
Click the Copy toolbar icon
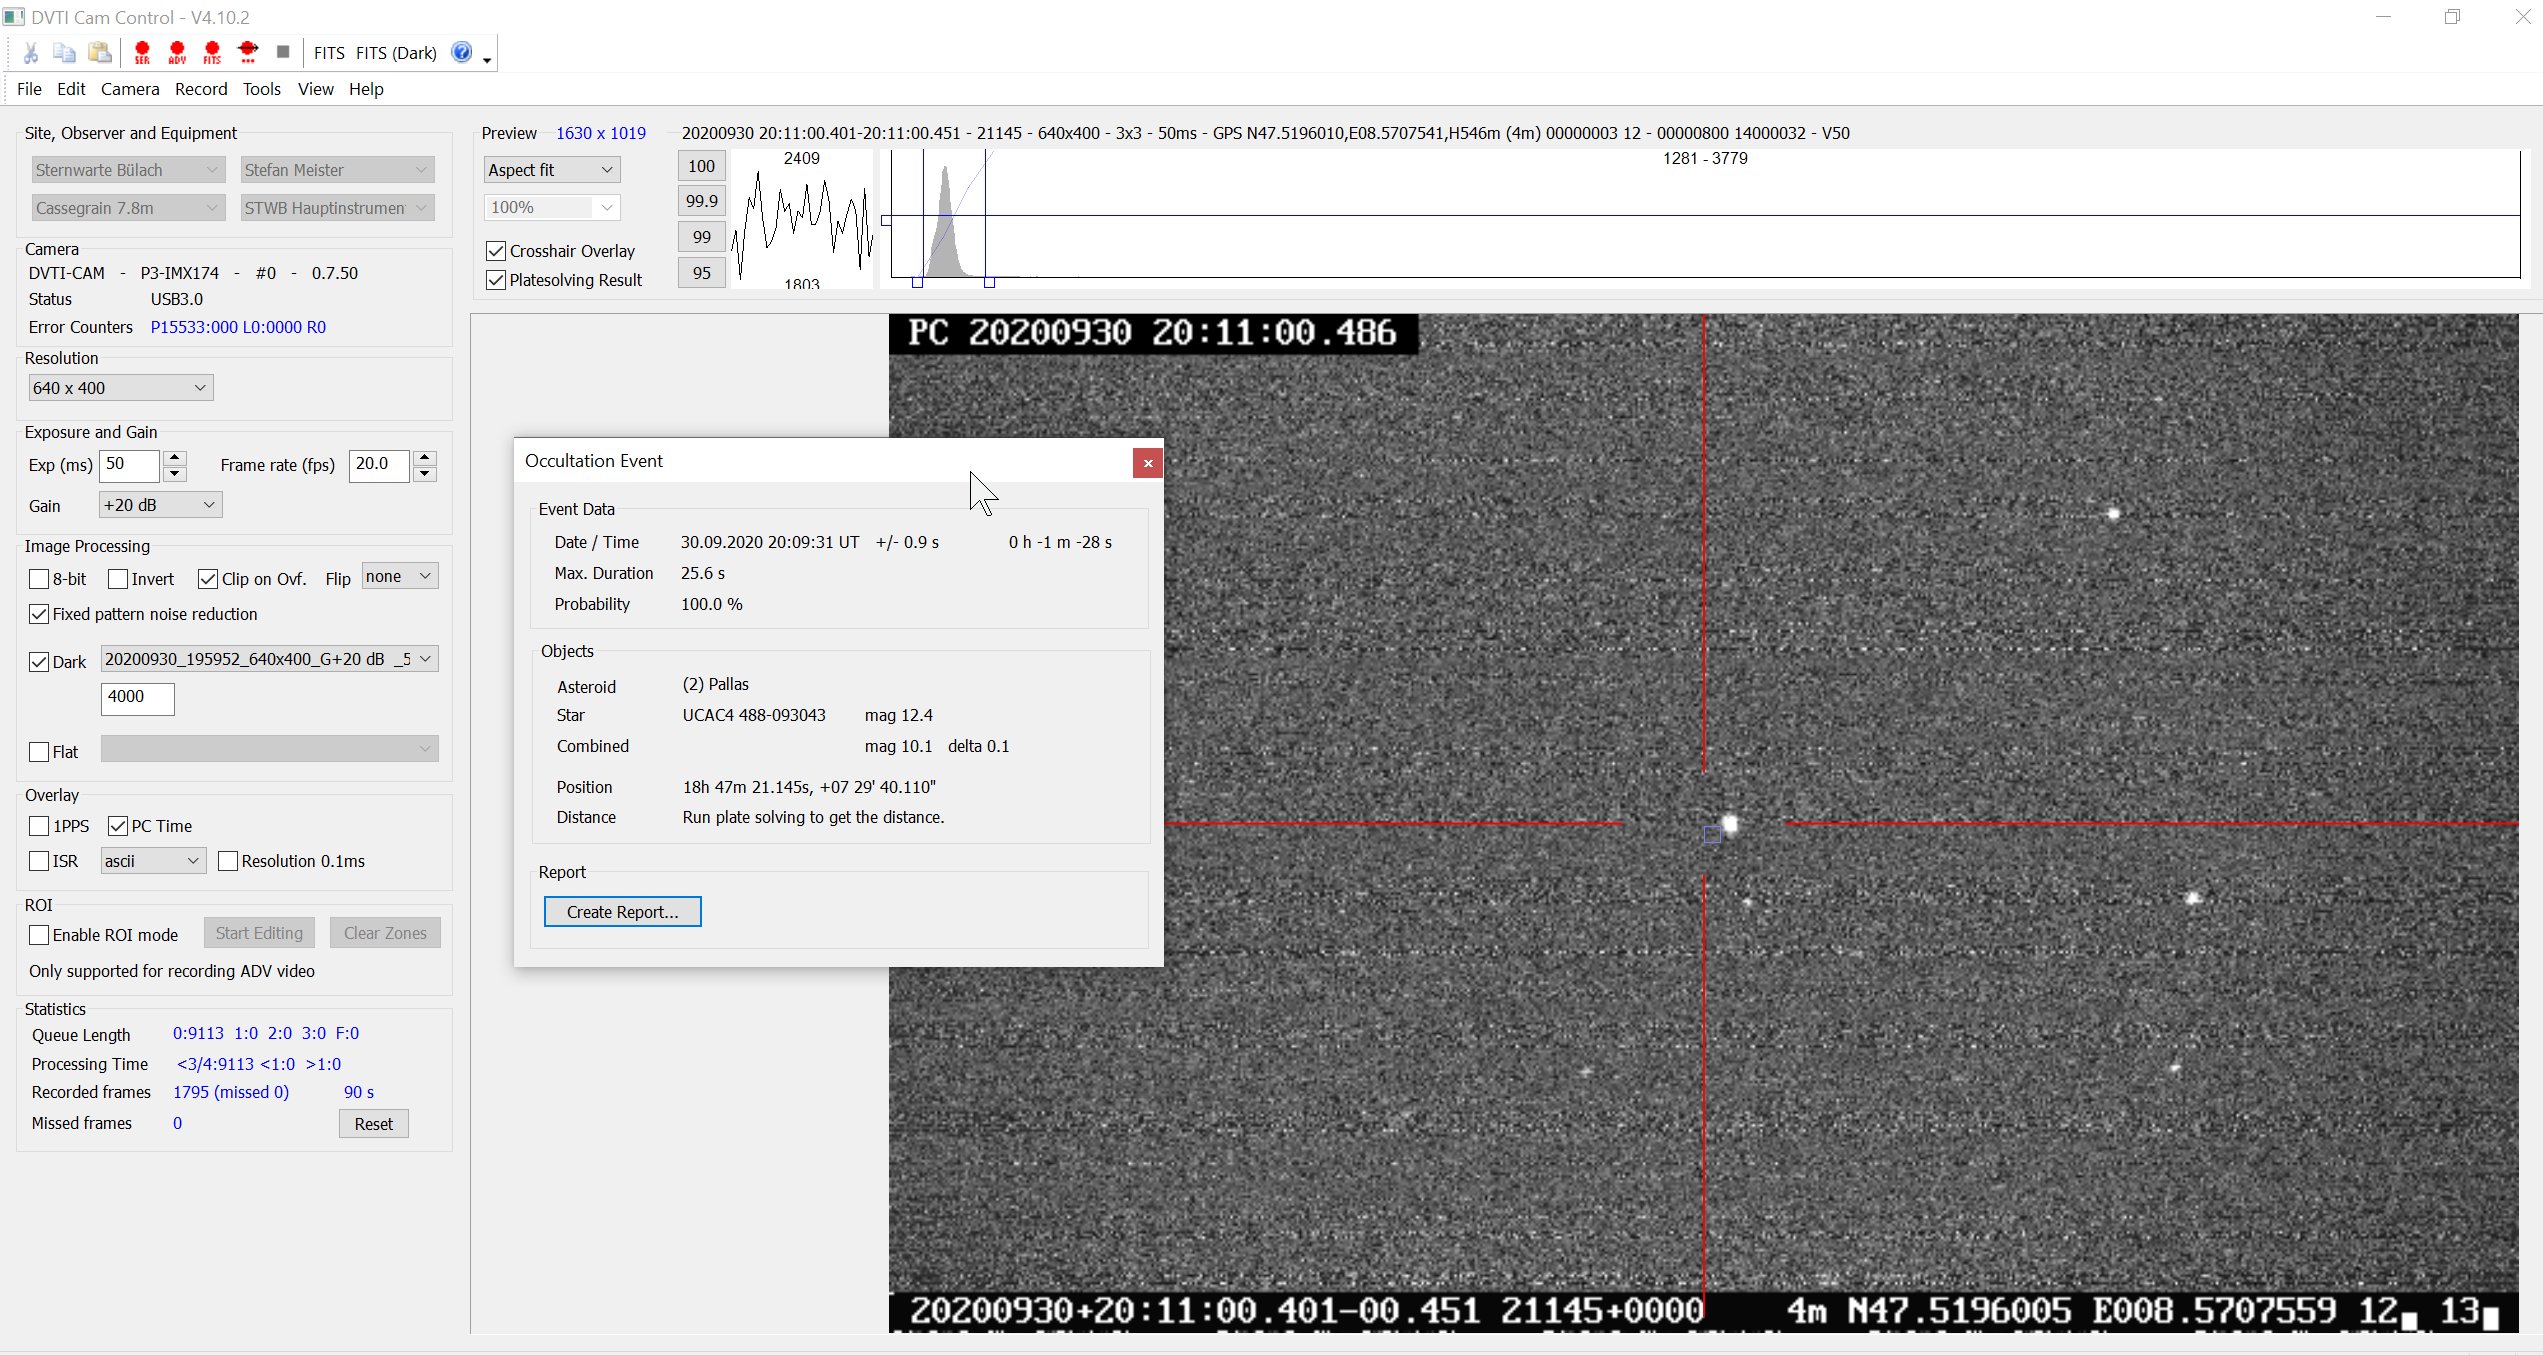click(65, 53)
